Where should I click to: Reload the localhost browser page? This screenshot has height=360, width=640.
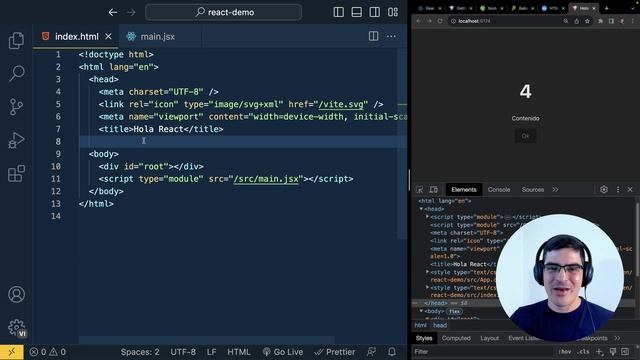tap(440, 21)
